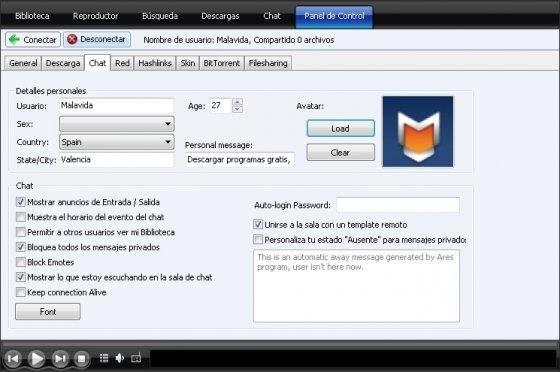Open the Red settings tab
Screen dimensions: 560x372
click(x=122, y=63)
